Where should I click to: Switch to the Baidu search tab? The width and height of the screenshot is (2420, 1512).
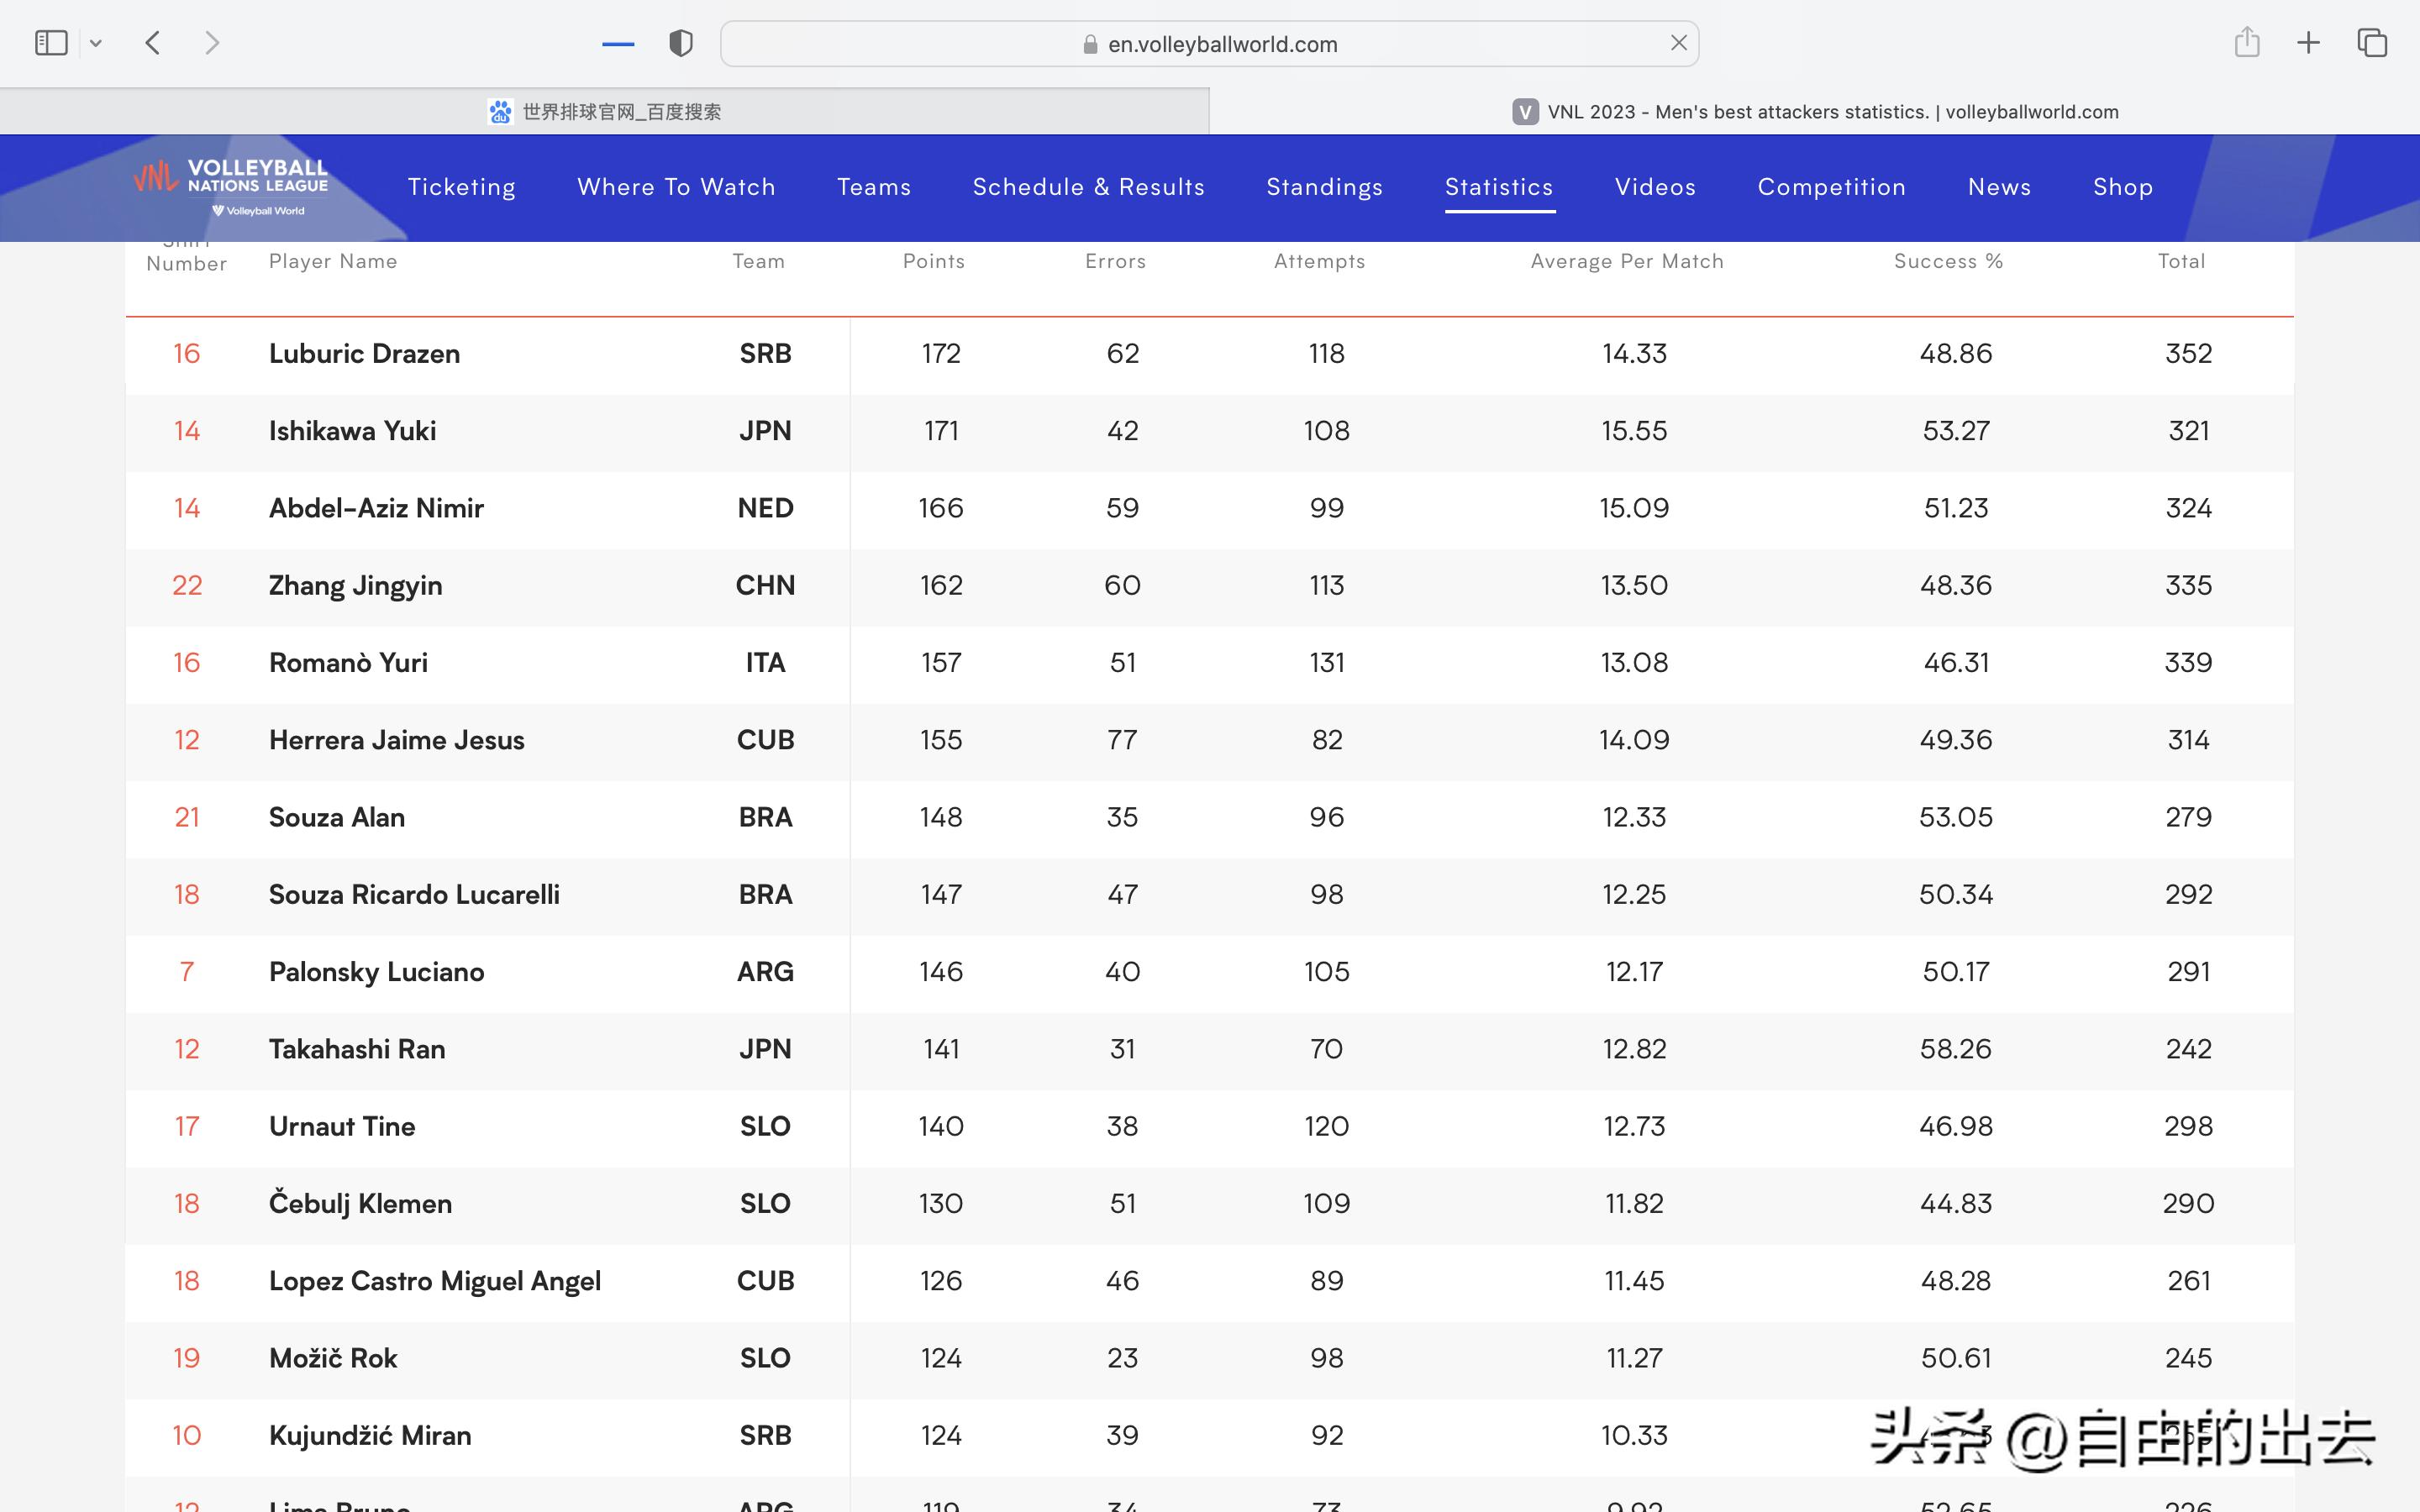coord(604,112)
